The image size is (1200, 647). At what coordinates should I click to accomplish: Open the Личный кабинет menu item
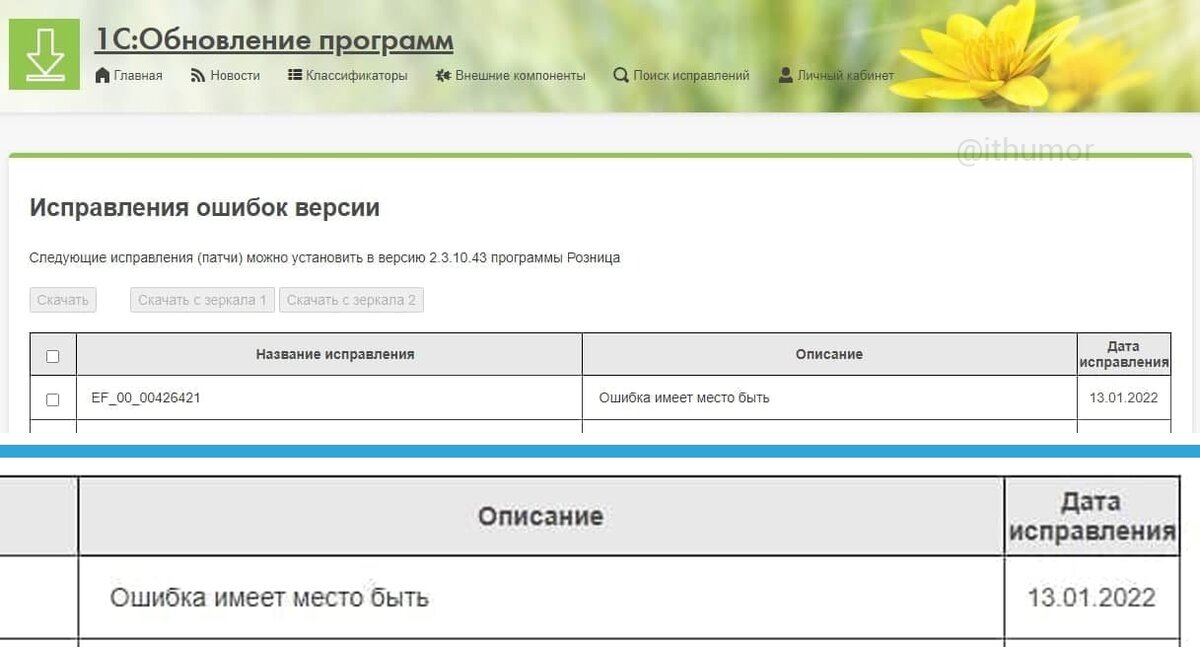pyautogui.click(x=846, y=75)
